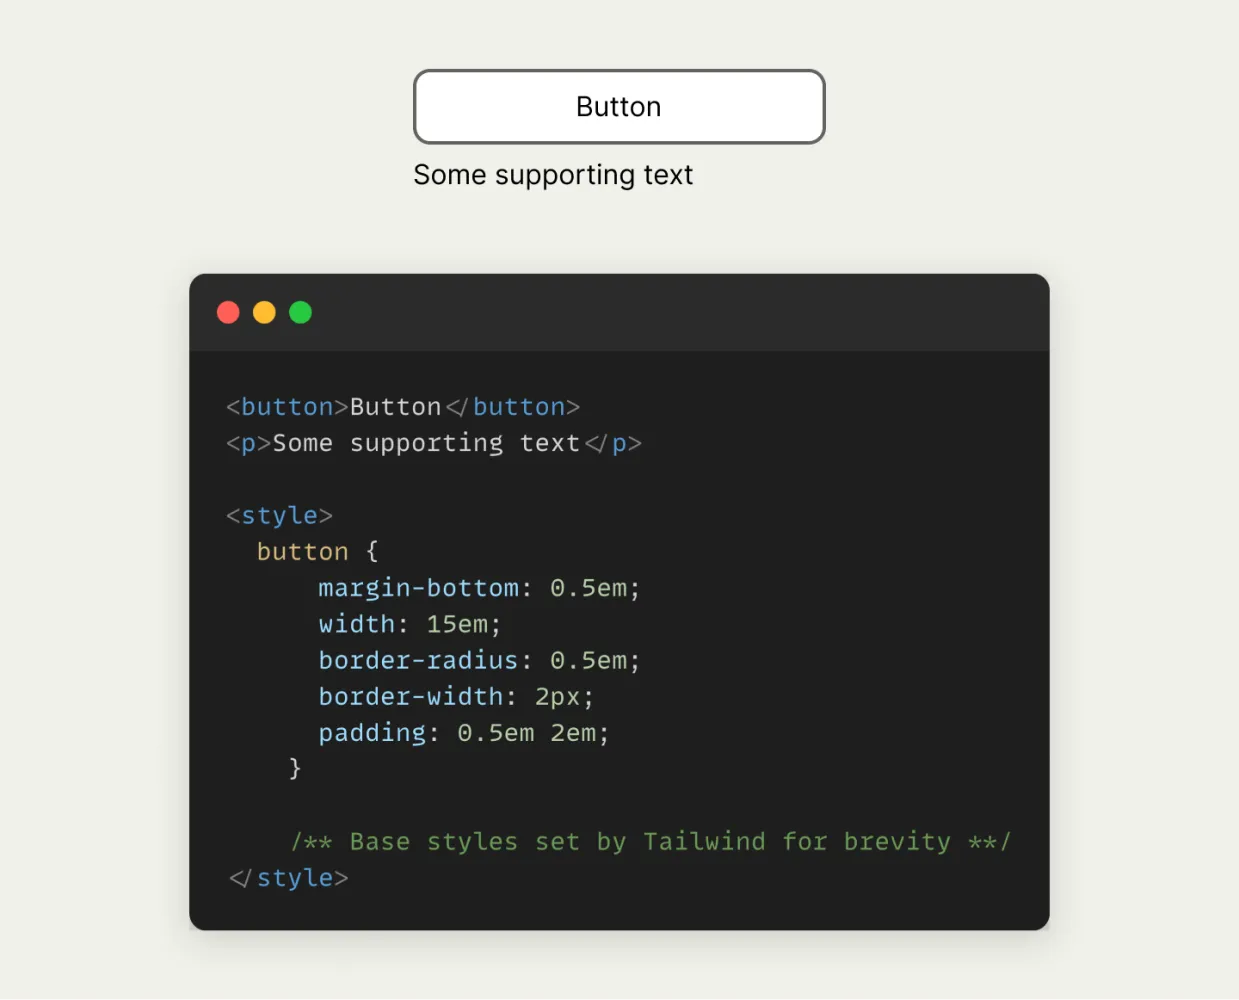Click the opening button tag in code
1239x1000 pixels.
tap(287, 407)
